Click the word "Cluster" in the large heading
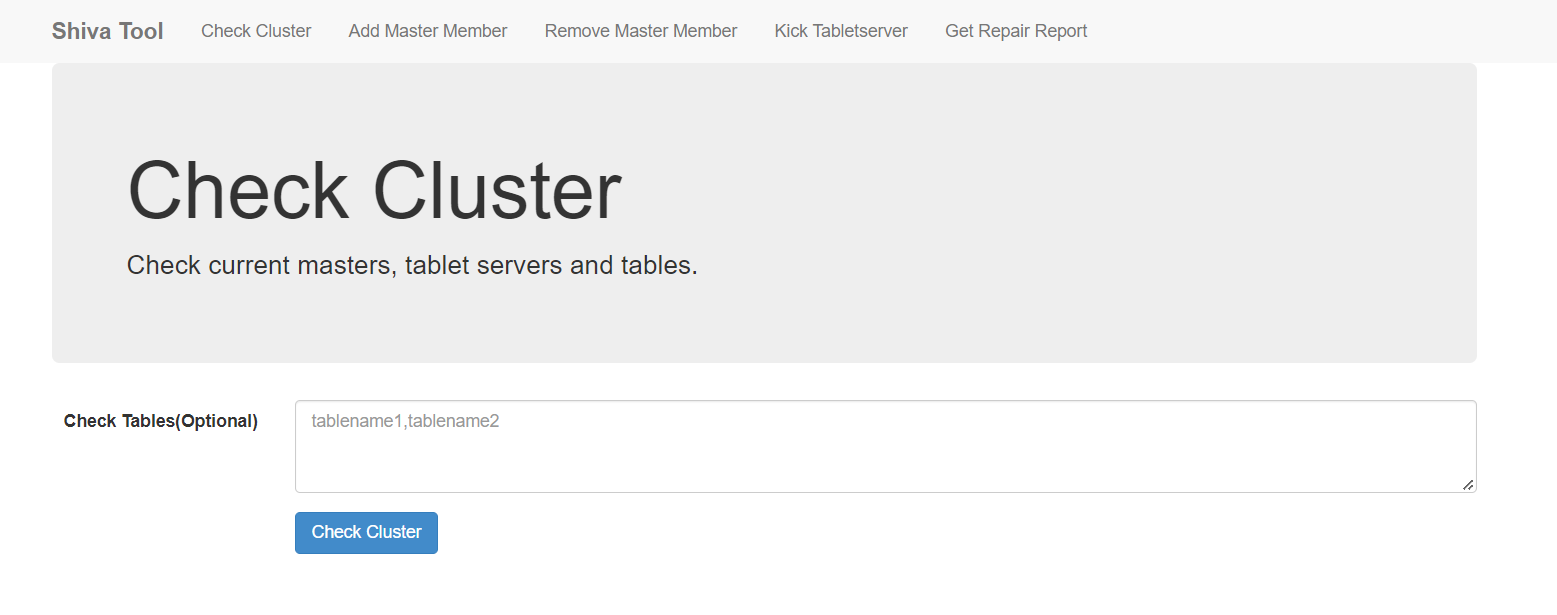This screenshot has width=1557, height=615. [497, 190]
